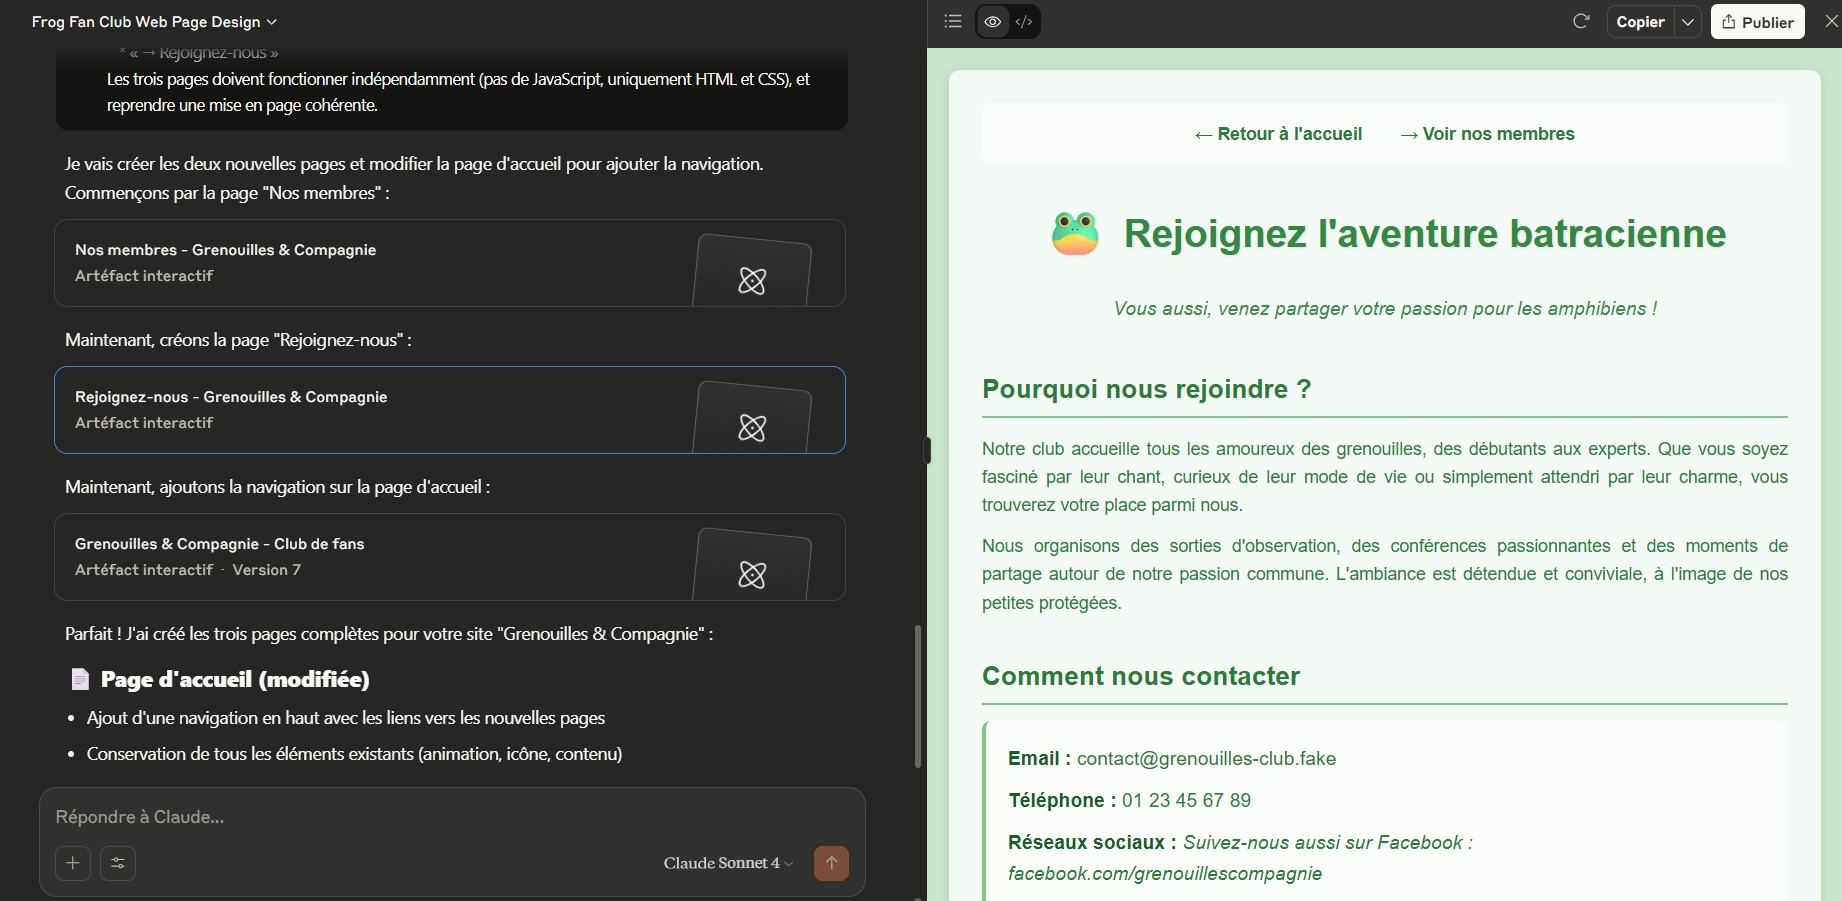Switch to preview eye view
Image resolution: width=1842 pixels, height=901 pixels.
point(992,21)
